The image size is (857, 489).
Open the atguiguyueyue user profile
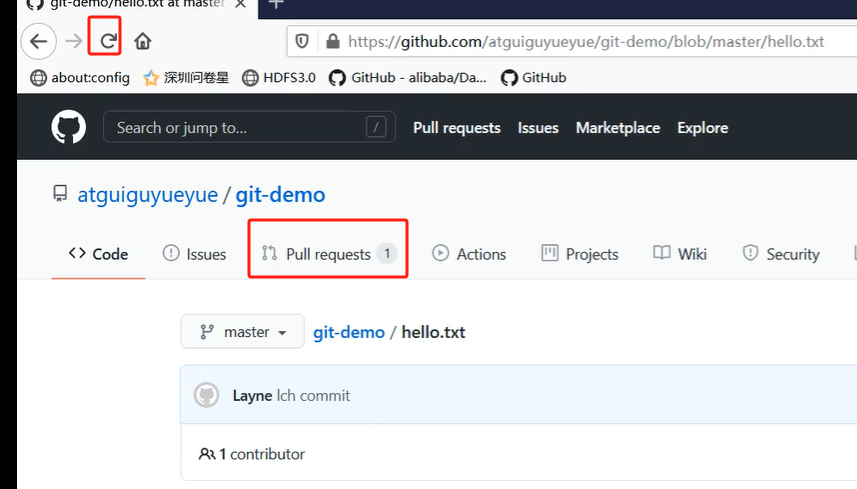click(x=148, y=195)
